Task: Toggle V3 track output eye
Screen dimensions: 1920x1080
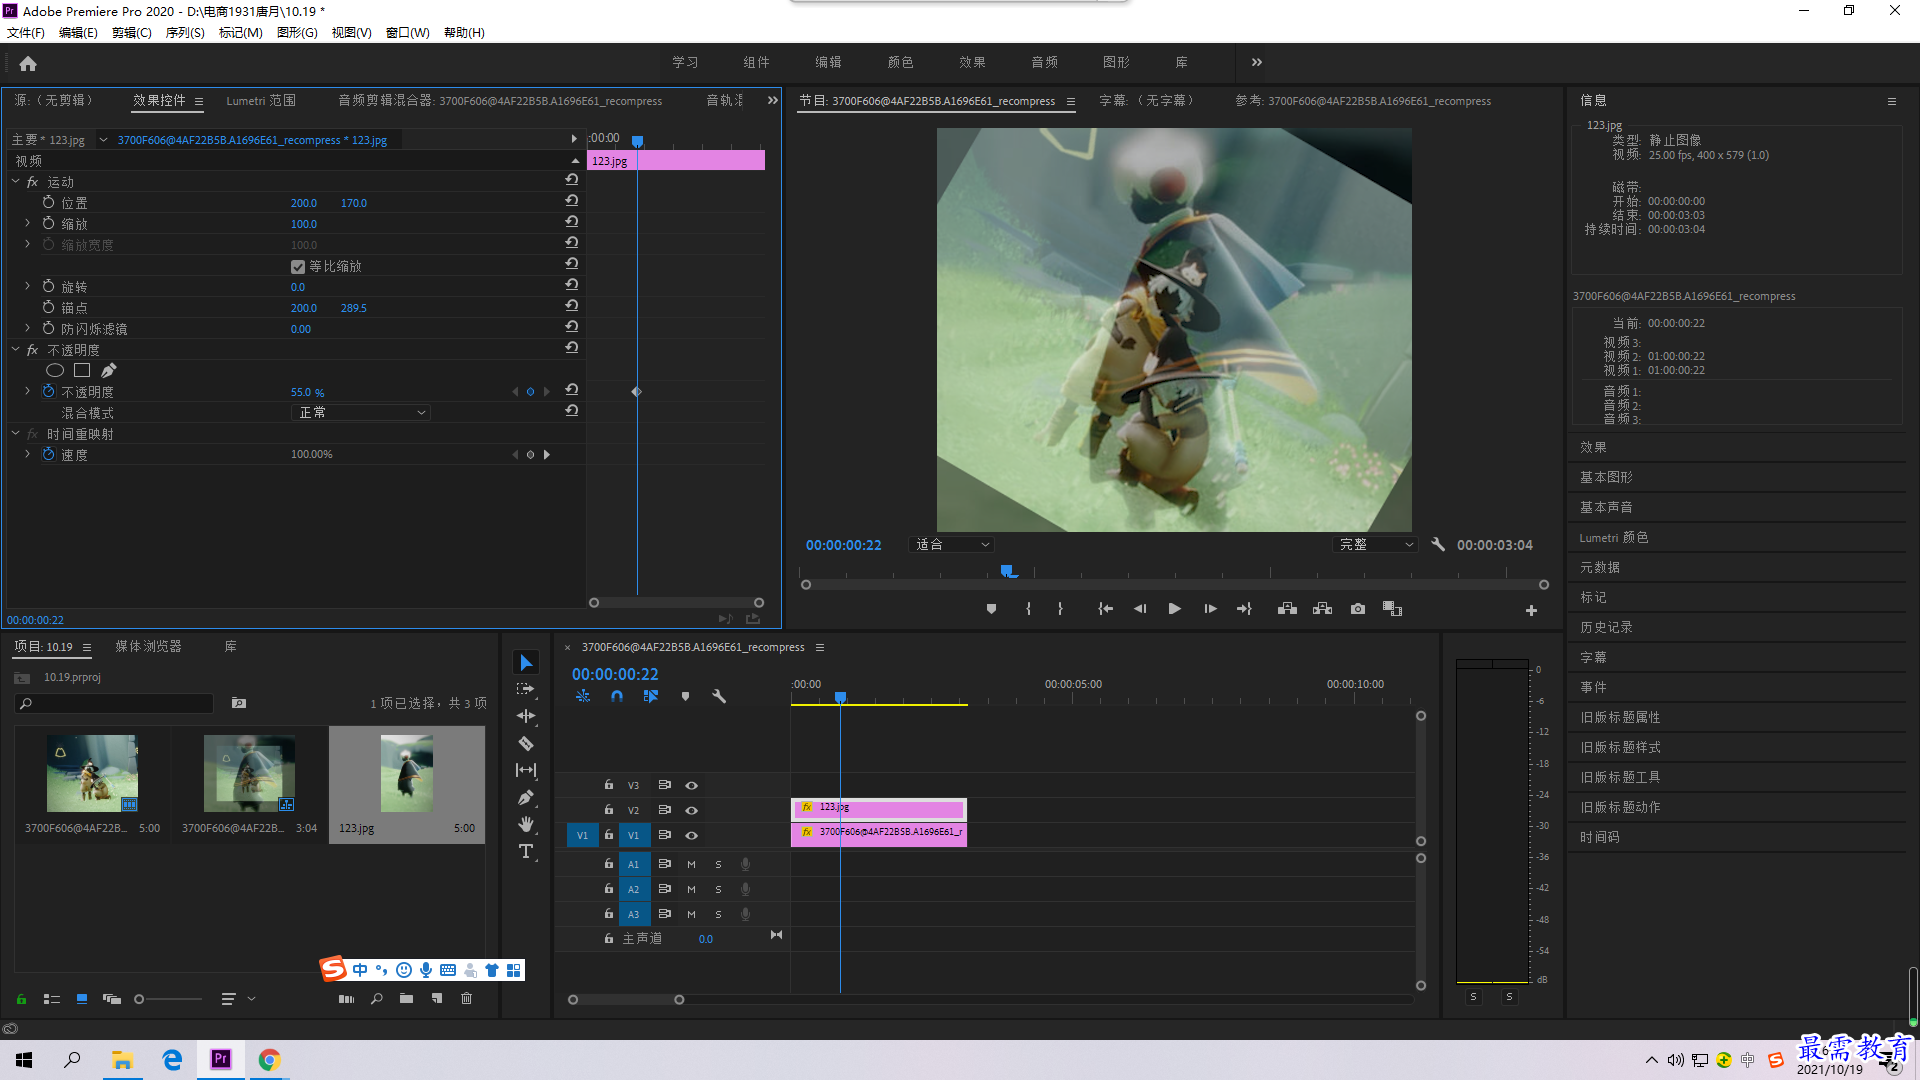Action: tap(691, 785)
